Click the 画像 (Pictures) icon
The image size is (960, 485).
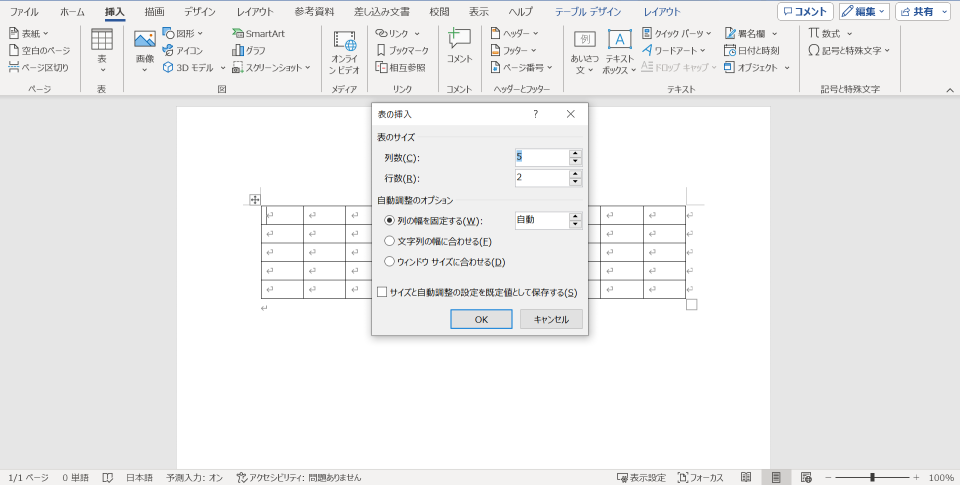click(x=144, y=51)
